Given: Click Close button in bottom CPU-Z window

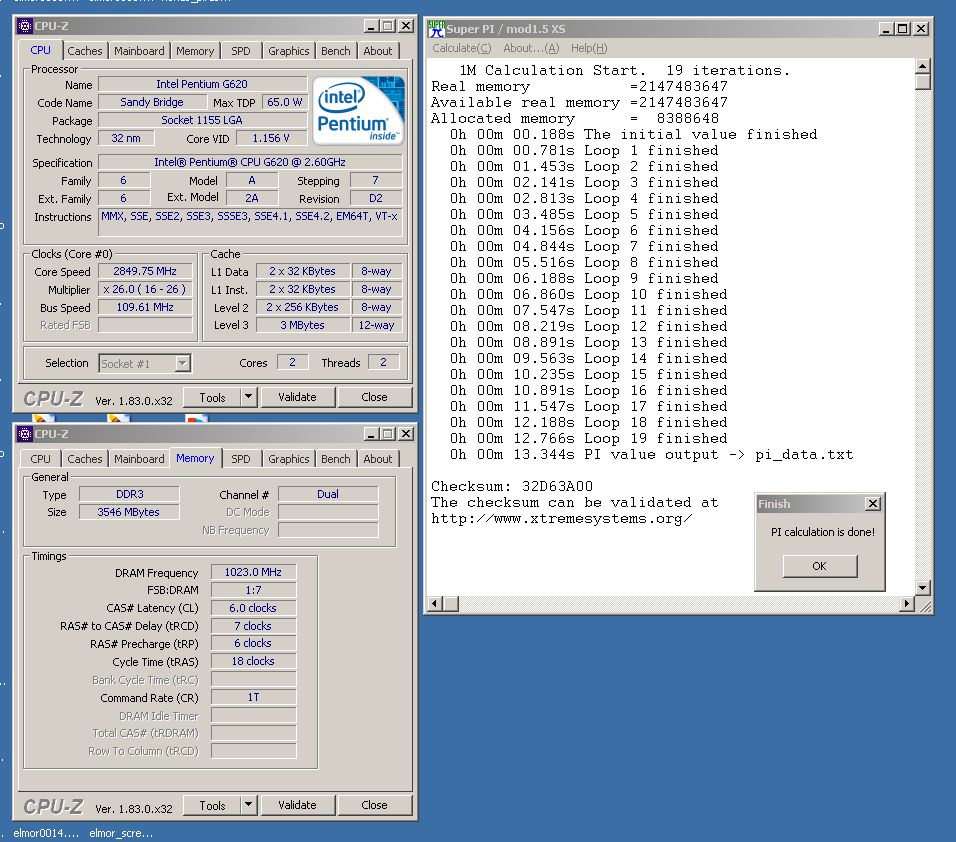Looking at the screenshot, I should point(374,805).
